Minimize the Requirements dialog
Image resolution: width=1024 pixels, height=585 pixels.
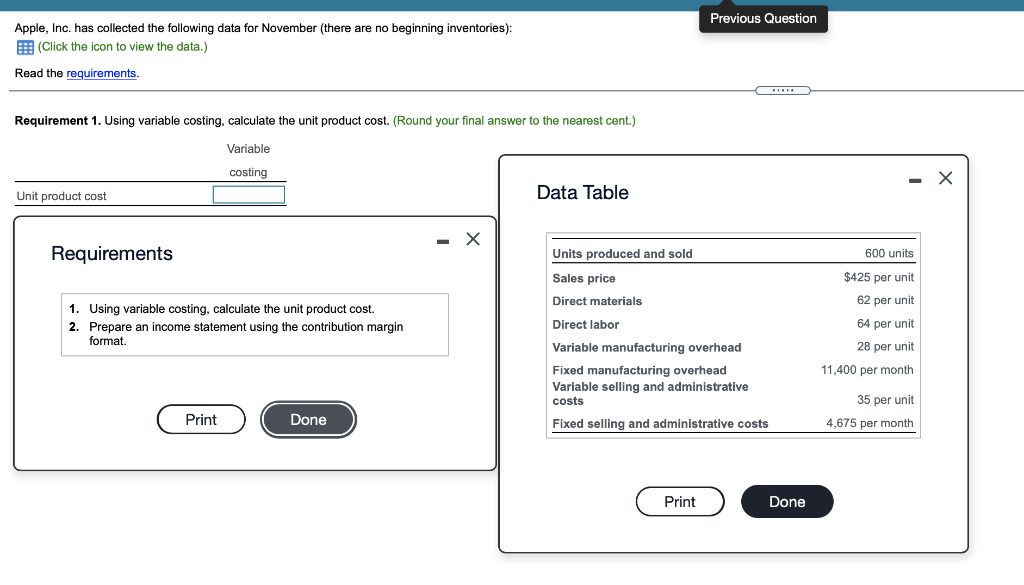point(443,242)
